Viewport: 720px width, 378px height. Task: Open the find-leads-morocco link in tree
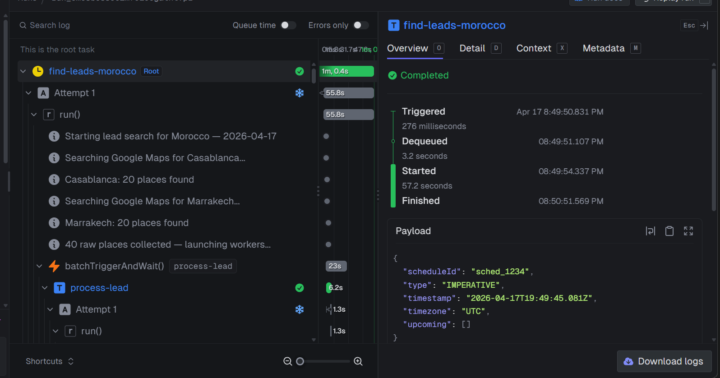tap(92, 71)
